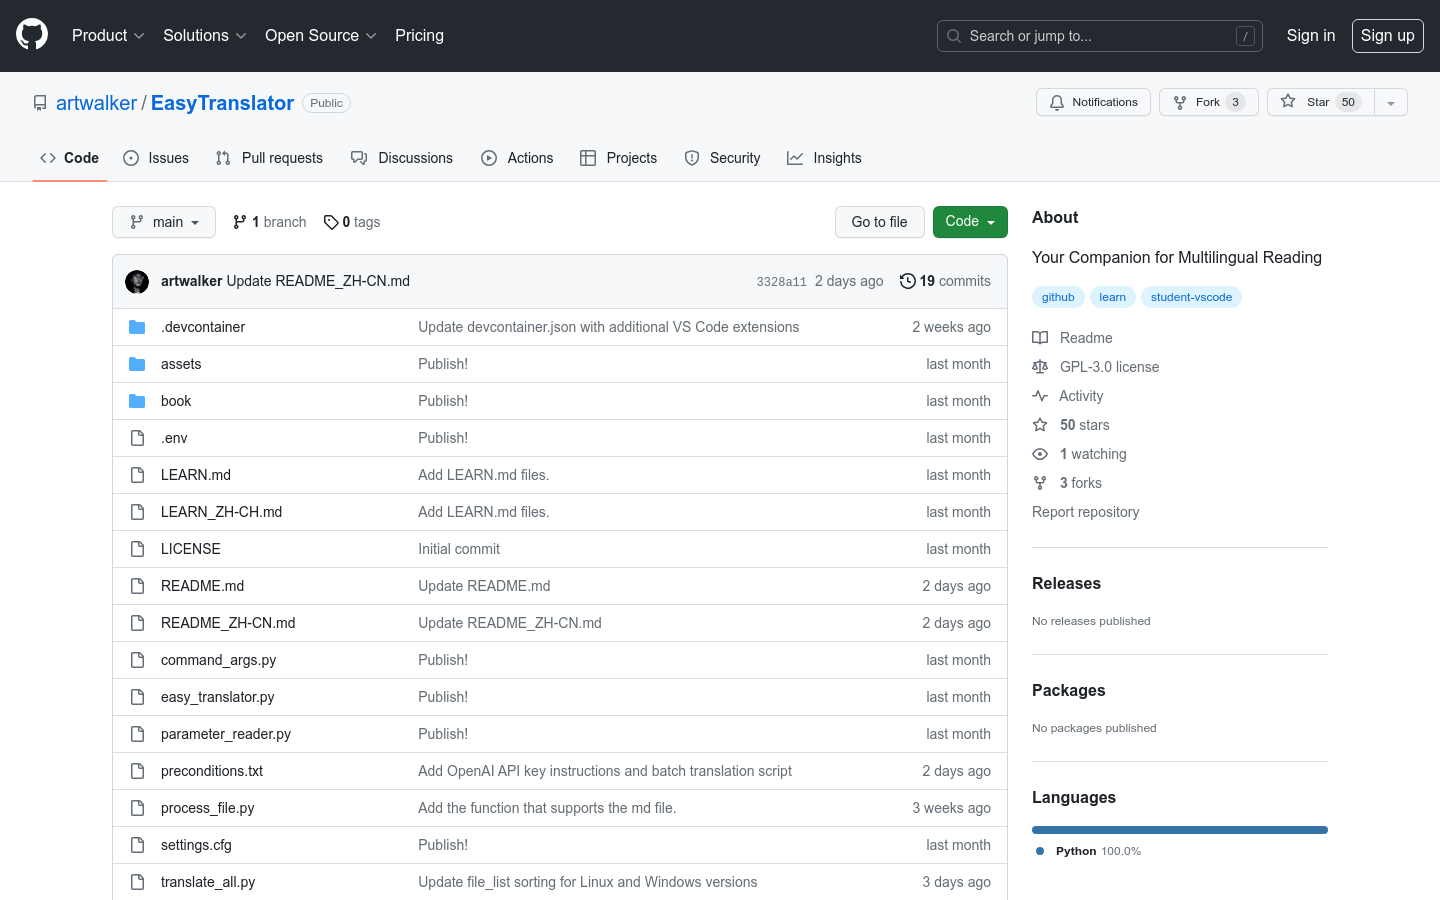Viewport: 1440px width, 900px height.
Task: Click the commit history clock icon
Action: point(907,281)
